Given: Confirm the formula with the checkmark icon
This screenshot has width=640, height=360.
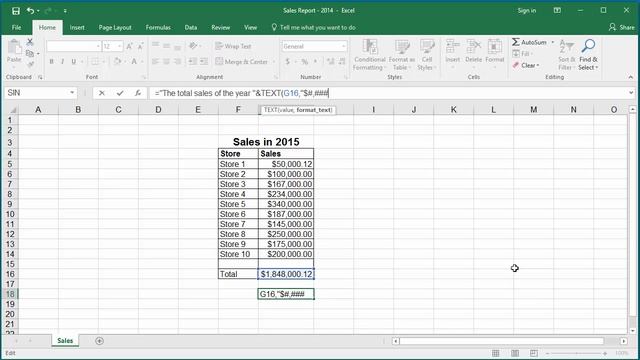Looking at the screenshot, I should click(120, 93).
